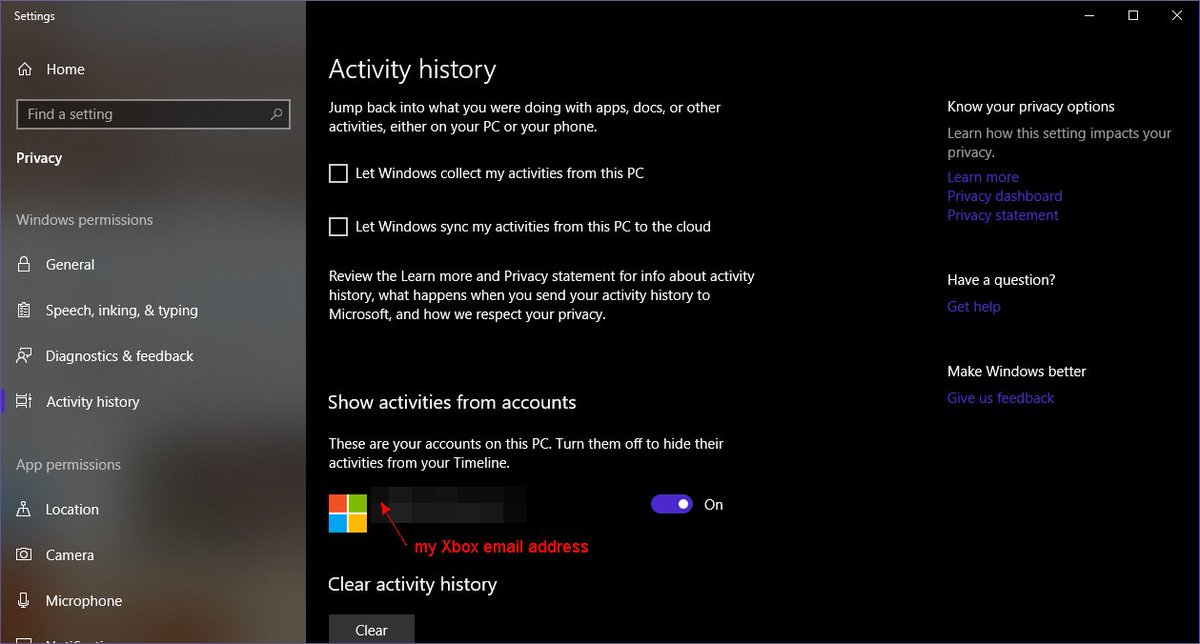Focus the Find a setting search box
1200x644 pixels.
pyautogui.click(x=153, y=114)
